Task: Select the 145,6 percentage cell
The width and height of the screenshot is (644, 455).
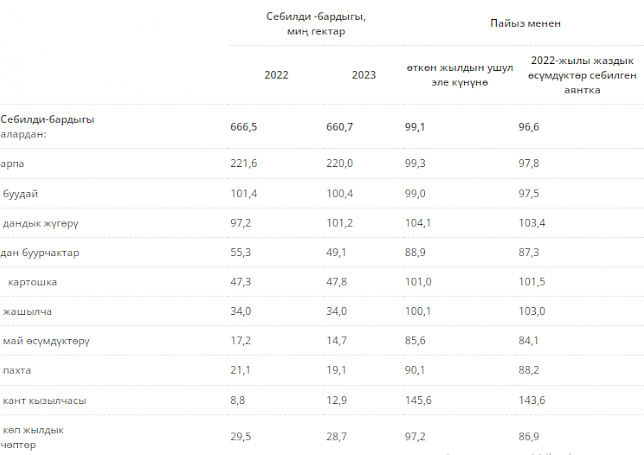Action: [x=418, y=400]
